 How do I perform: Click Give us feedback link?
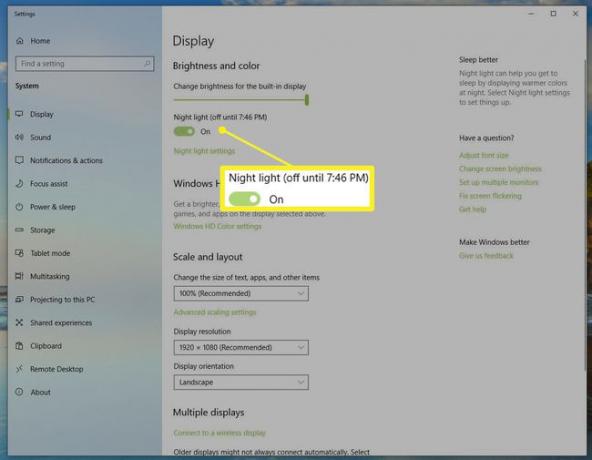pyautogui.click(x=486, y=256)
